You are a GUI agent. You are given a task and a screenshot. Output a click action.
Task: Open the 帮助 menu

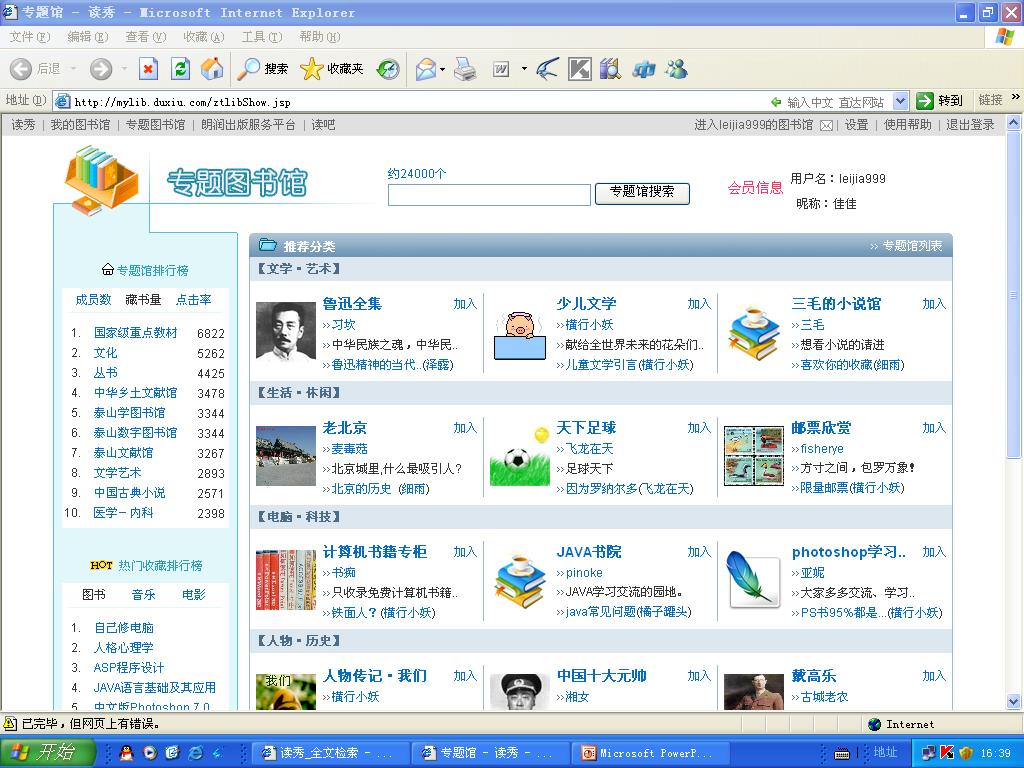(x=320, y=37)
